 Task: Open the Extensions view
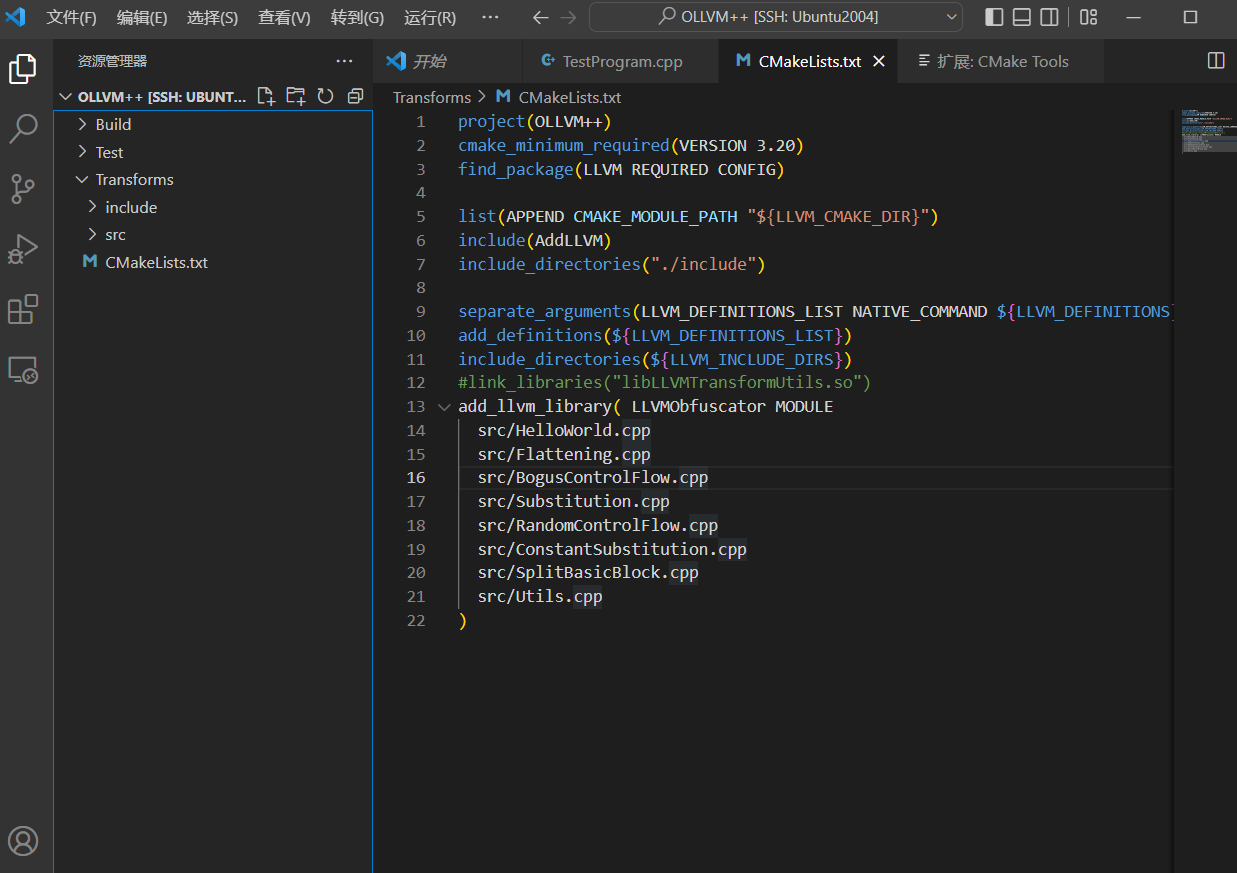pos(23,310)
